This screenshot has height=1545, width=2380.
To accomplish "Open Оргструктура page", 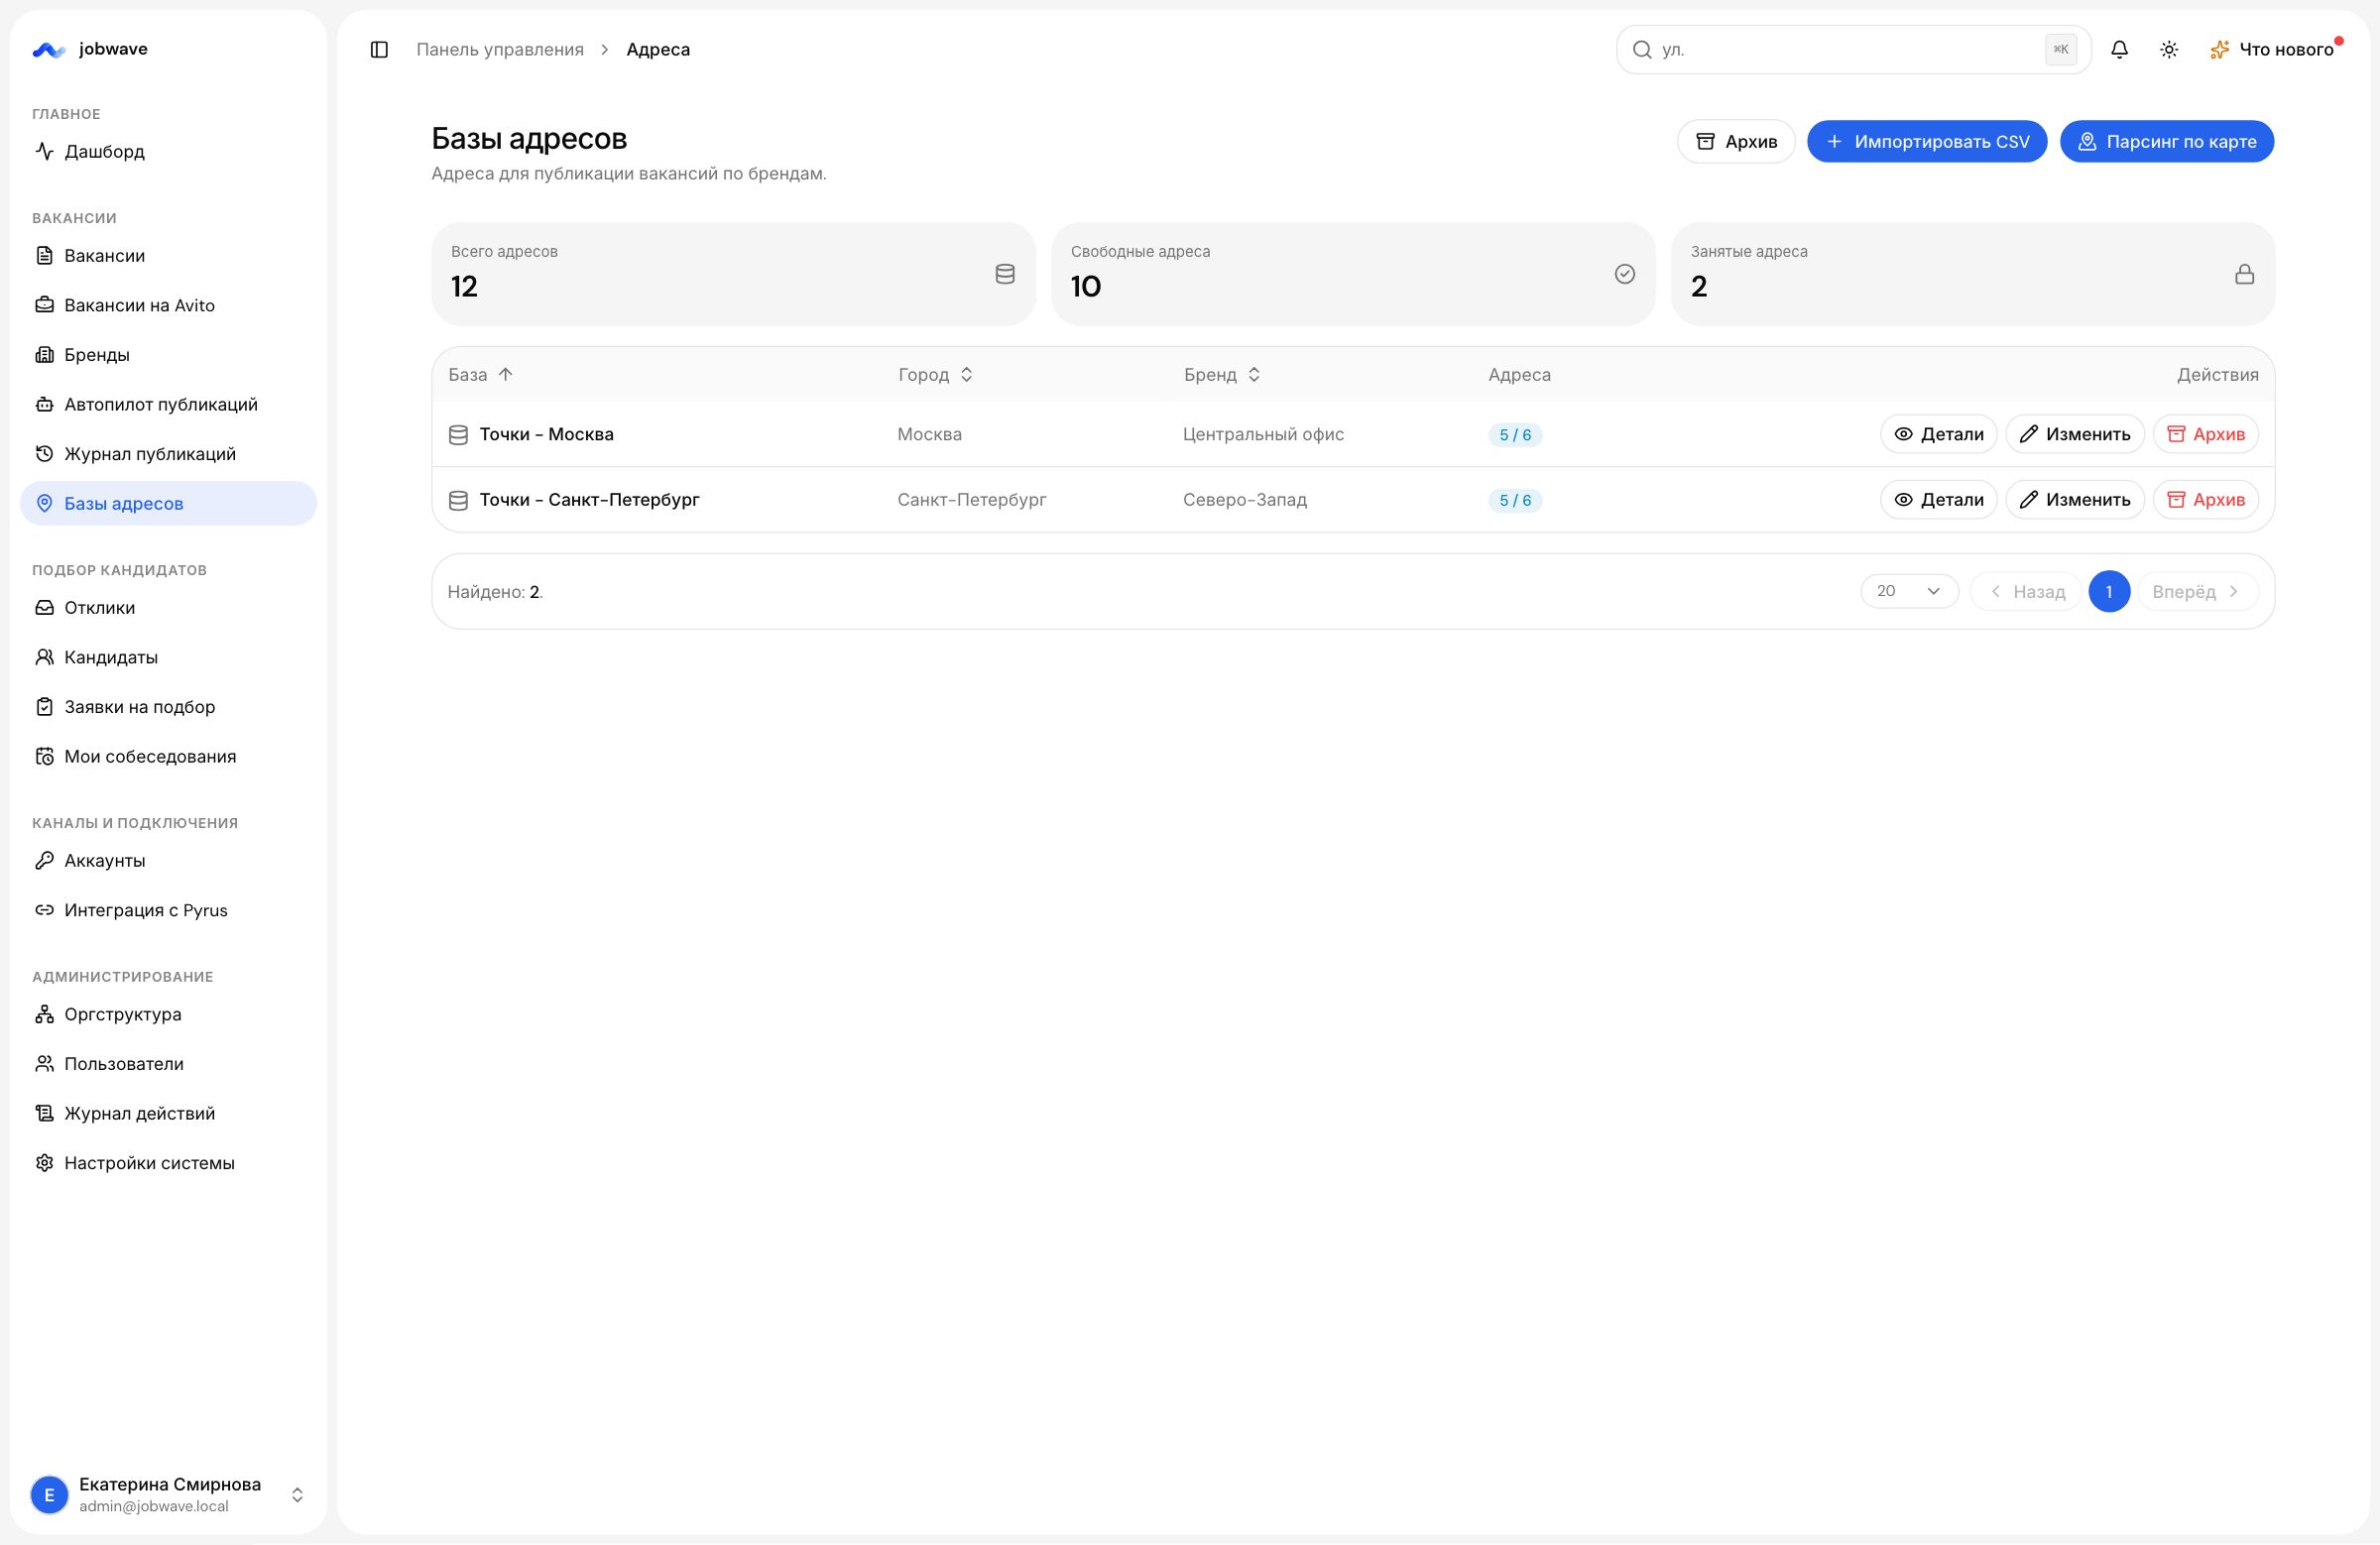I will (x=168, y=1014).
